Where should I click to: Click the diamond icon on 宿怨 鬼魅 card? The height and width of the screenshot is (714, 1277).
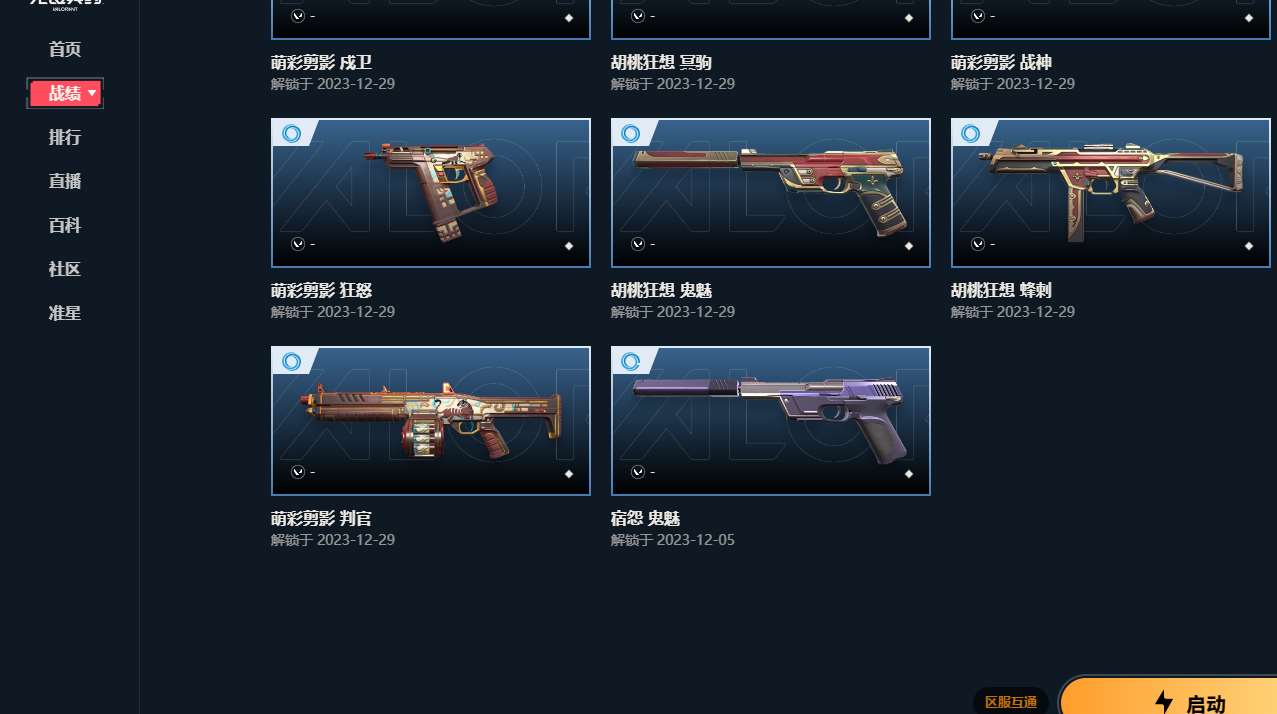[909, 474]
